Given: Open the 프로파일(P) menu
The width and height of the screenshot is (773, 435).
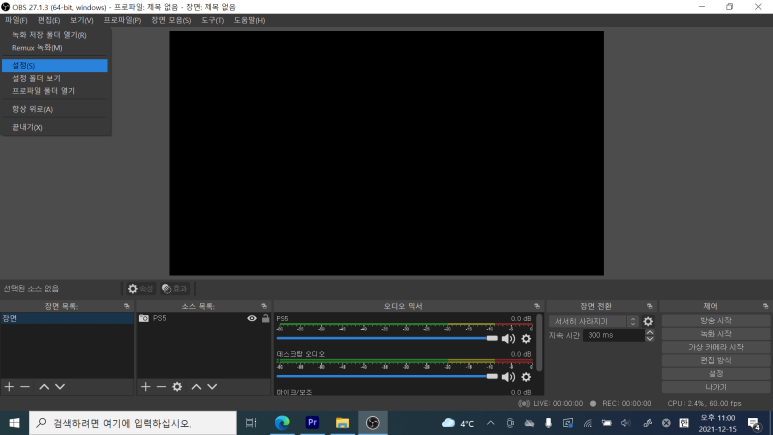Looking at the screenshot, I should [x=122, y=20].
